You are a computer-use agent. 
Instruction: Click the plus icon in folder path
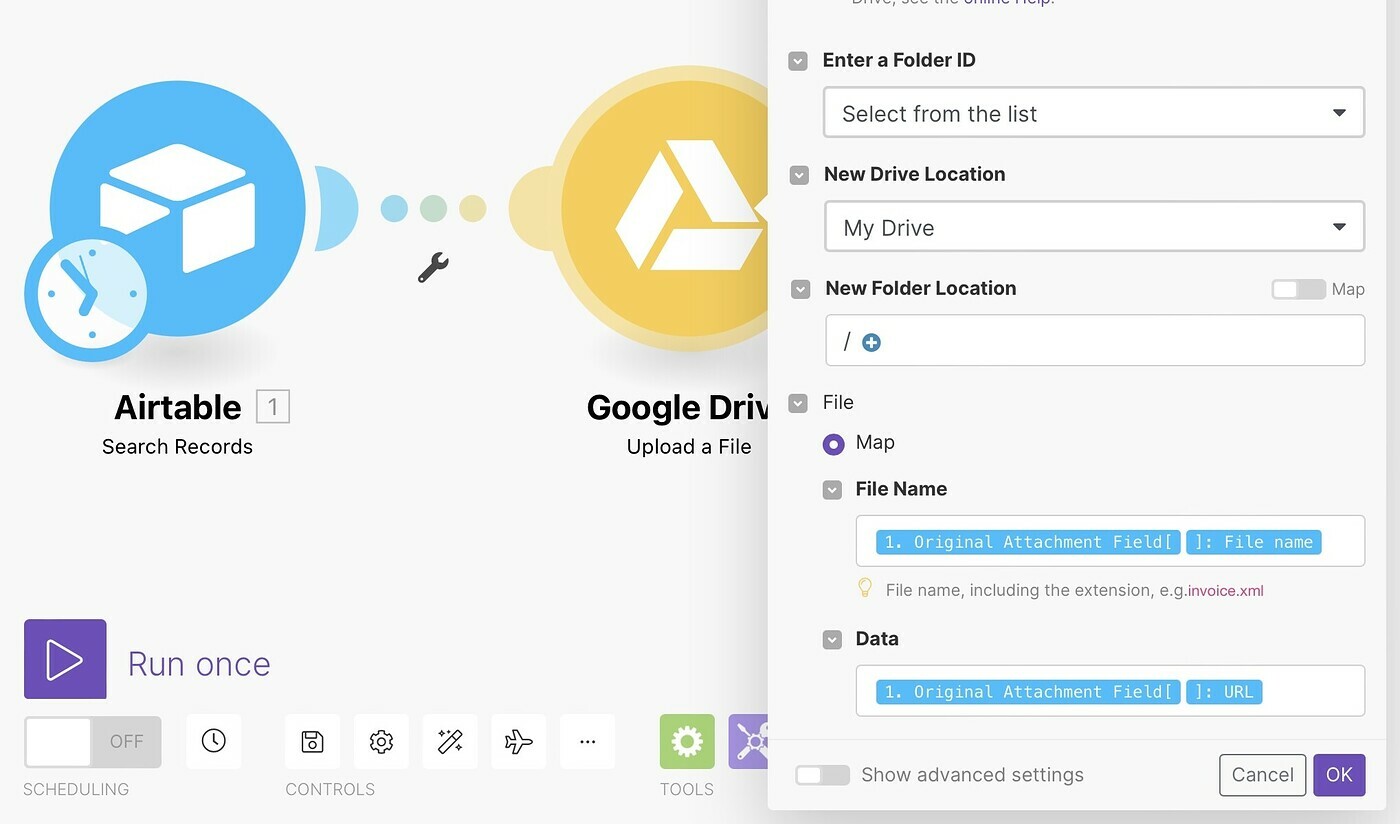click(872, 342)
